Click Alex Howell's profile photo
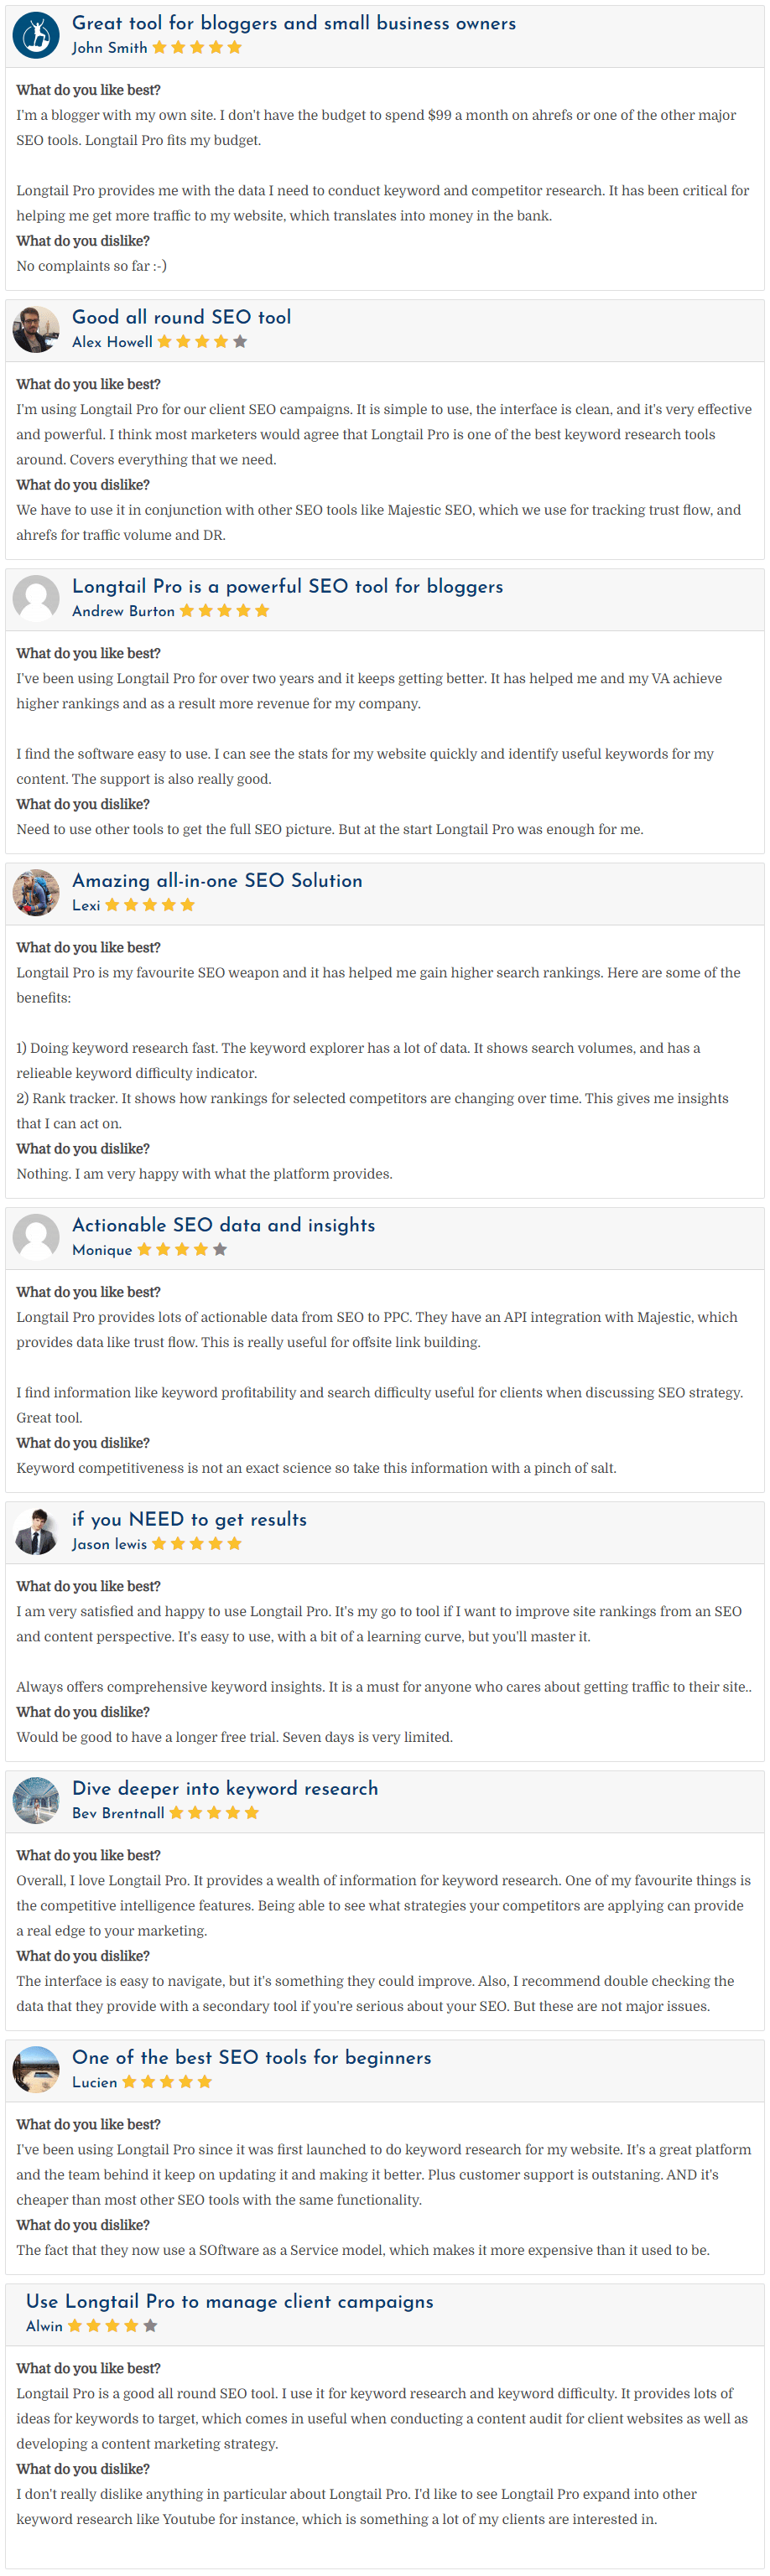 (x=36, y=329)
